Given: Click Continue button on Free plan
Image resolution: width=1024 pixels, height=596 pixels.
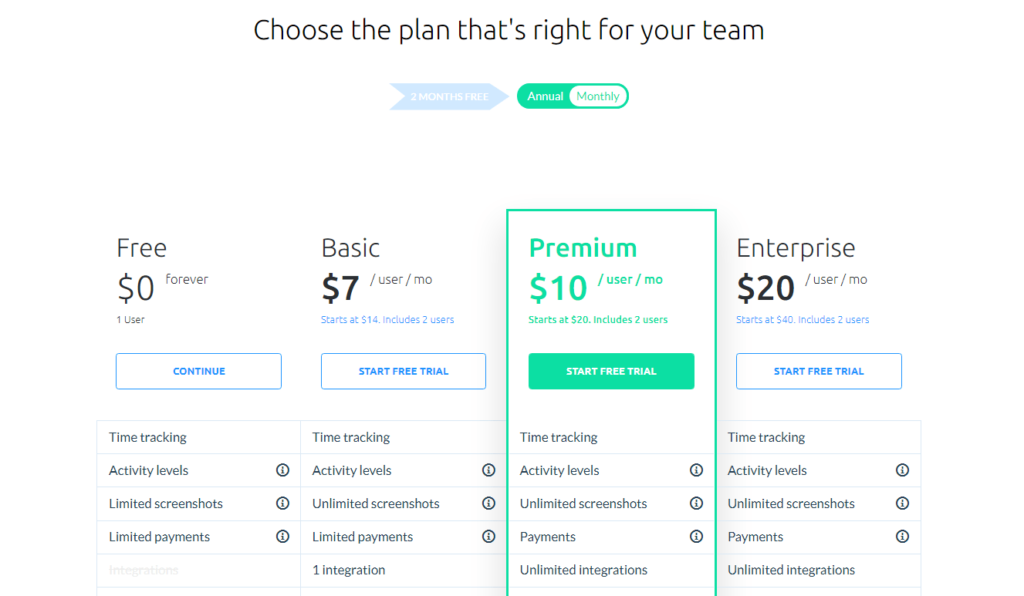Looking at the screenshot, I should point(199,371).
